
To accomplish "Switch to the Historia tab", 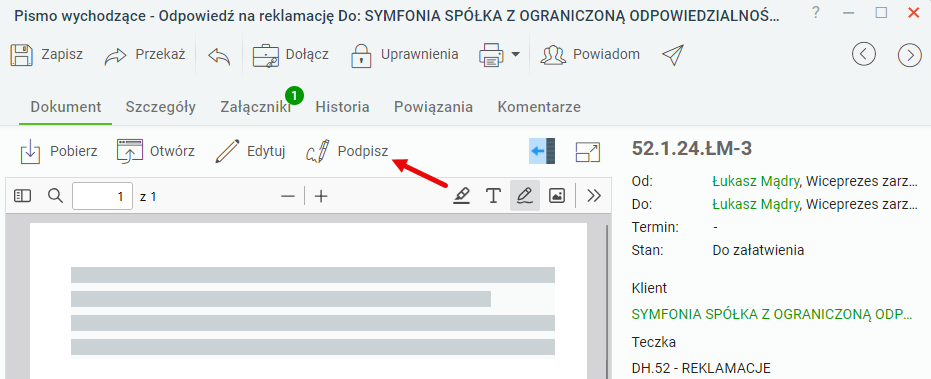I will [x=342, y=108].
